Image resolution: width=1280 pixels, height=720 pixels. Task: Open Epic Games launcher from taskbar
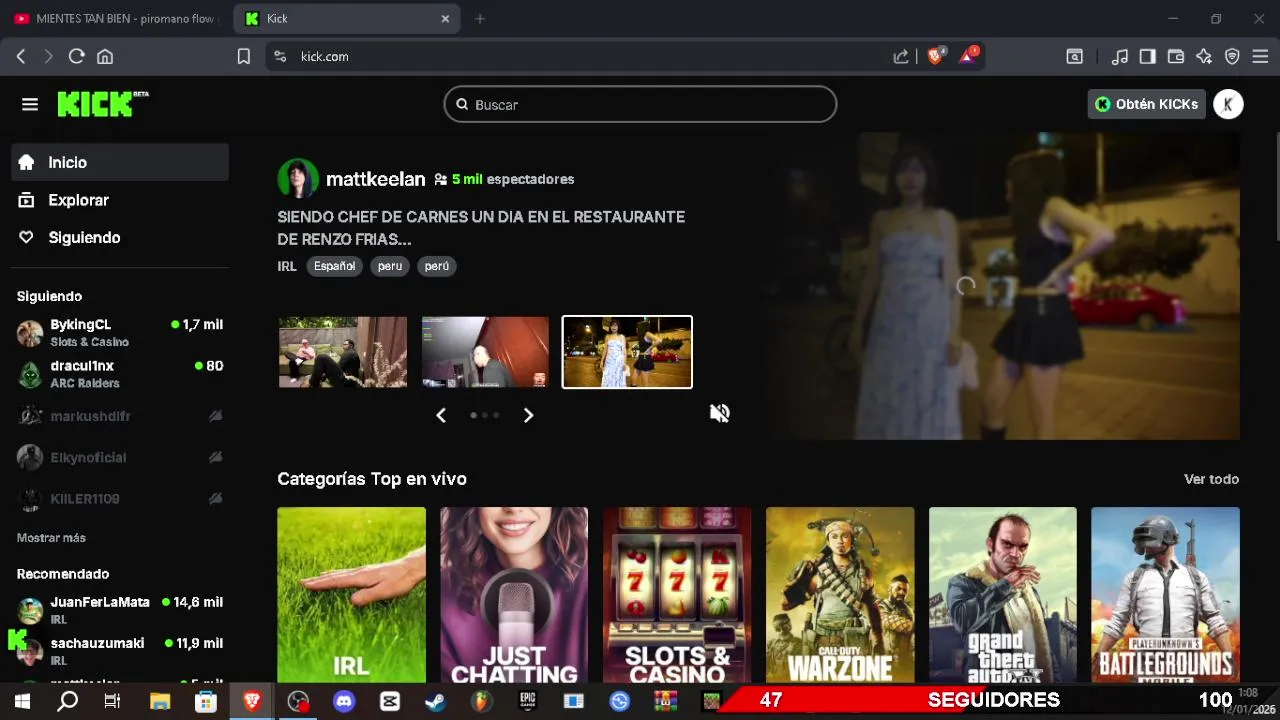(527, 701)
